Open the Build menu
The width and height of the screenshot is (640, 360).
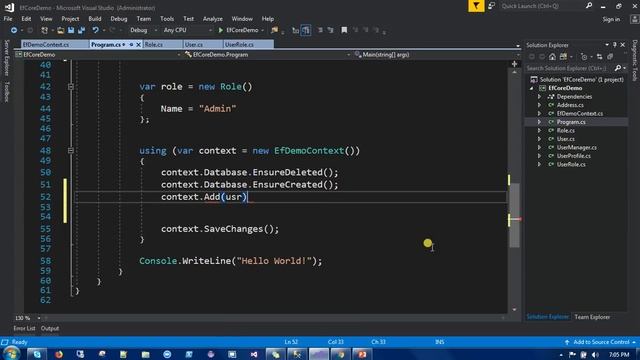pos(95,19)
